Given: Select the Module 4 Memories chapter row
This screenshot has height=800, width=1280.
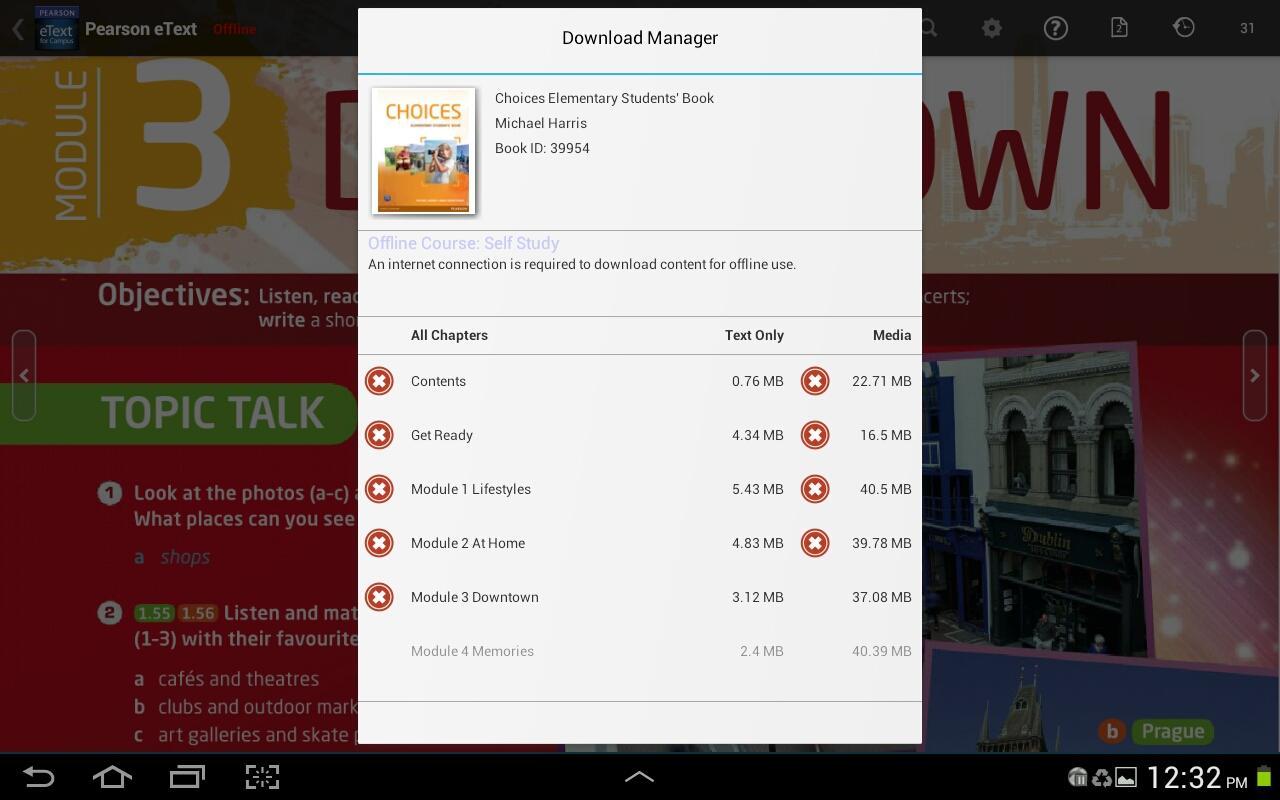Looking at the screenshot, I should click(472, 651).
